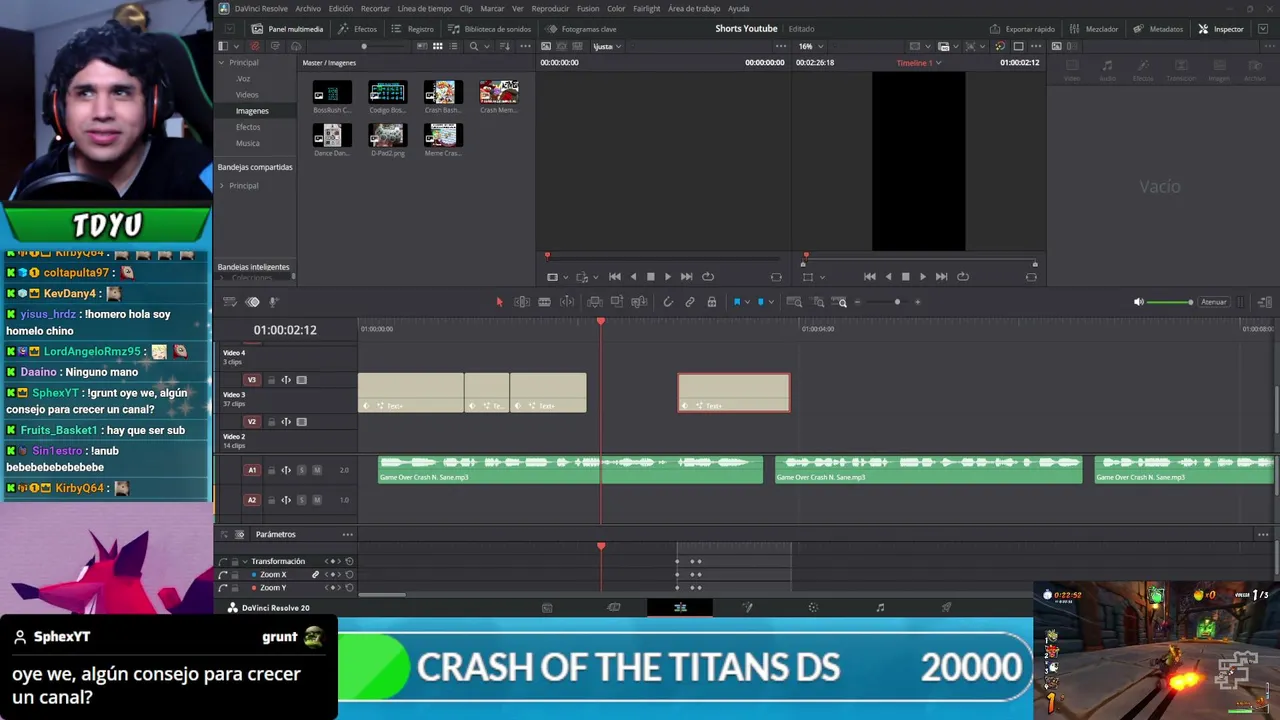Click the replace clip edit icon
1280x720 pixels.
[639, 302]
